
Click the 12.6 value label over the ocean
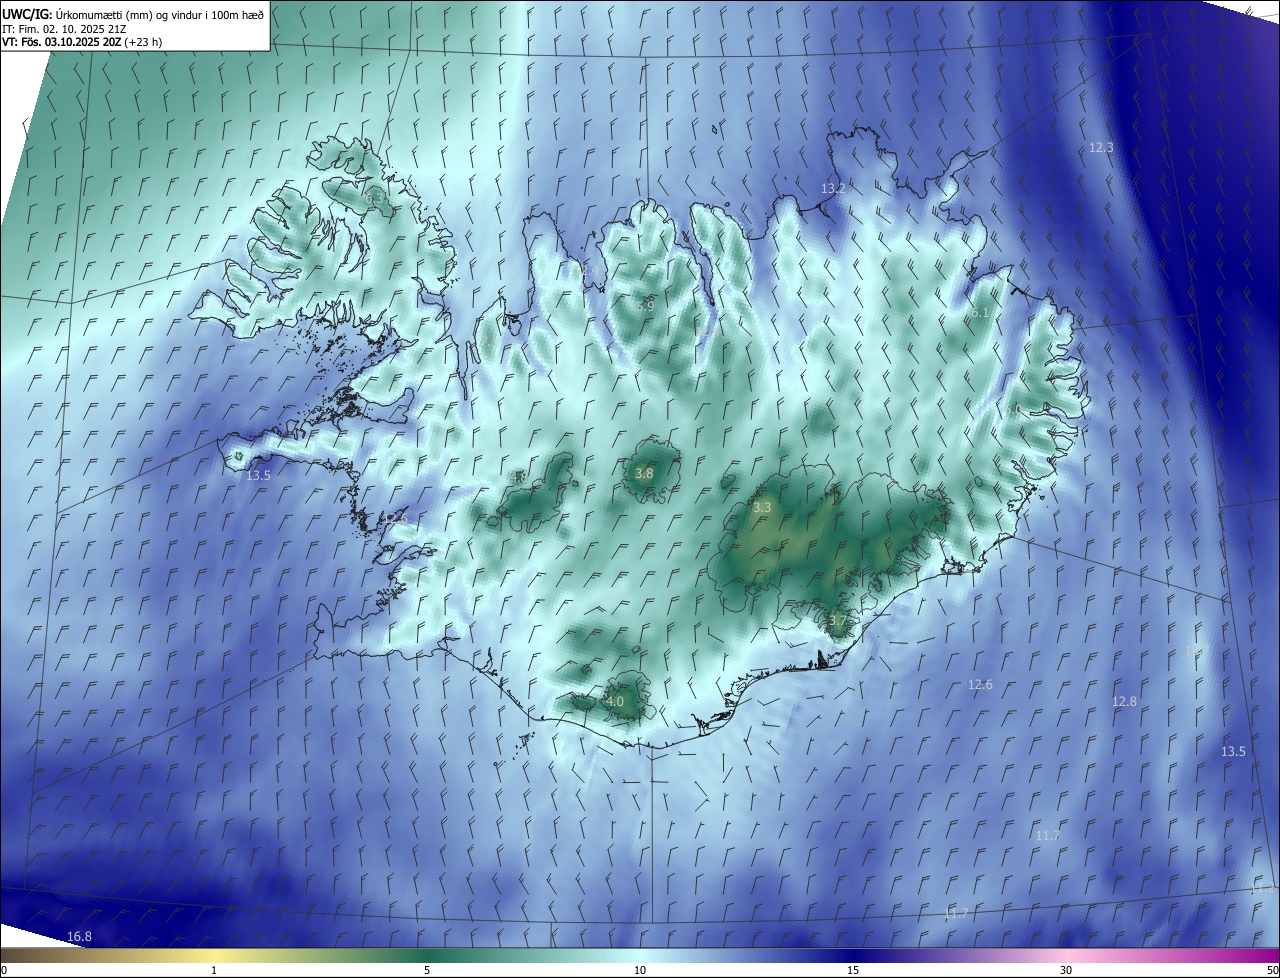pos(981,684)
